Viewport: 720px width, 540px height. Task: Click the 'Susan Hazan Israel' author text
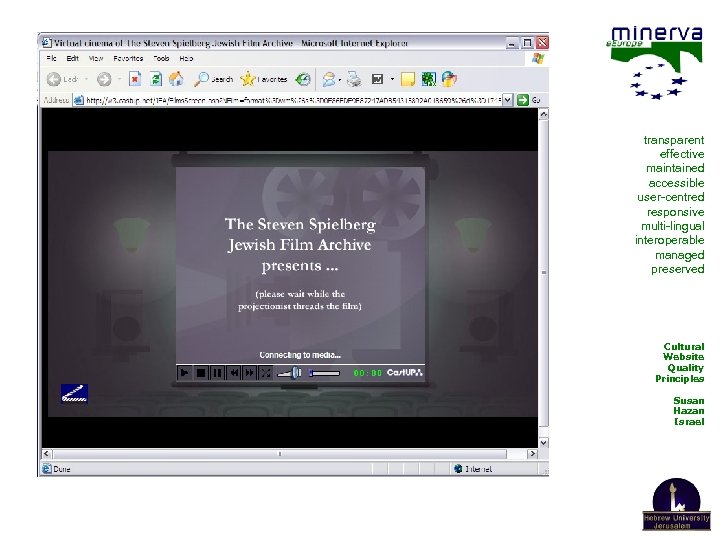(x=689, y=411)
